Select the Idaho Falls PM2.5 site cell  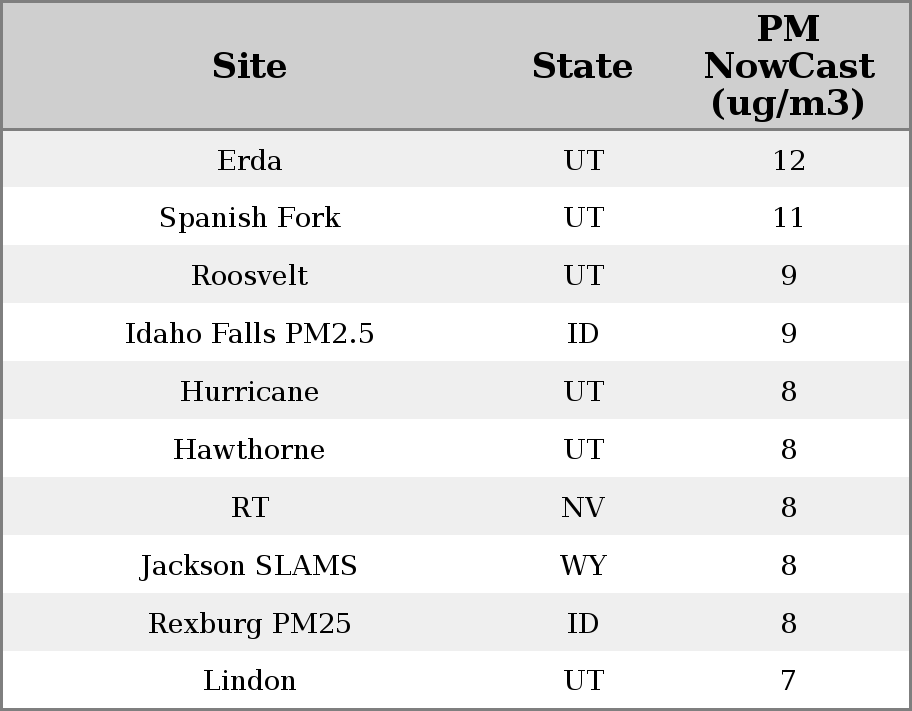(250, 334)
